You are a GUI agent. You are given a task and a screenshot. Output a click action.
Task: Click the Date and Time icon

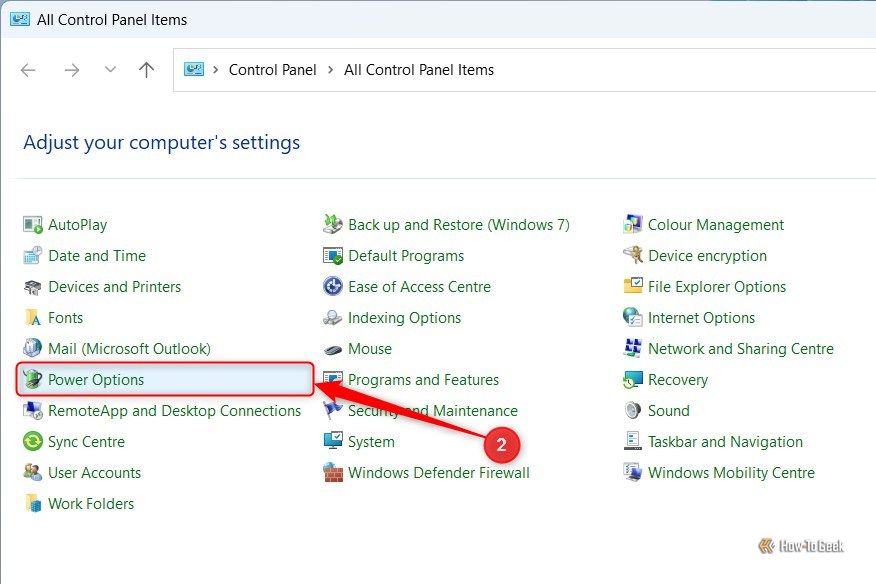pyautogui.click(x=32, y=255)
